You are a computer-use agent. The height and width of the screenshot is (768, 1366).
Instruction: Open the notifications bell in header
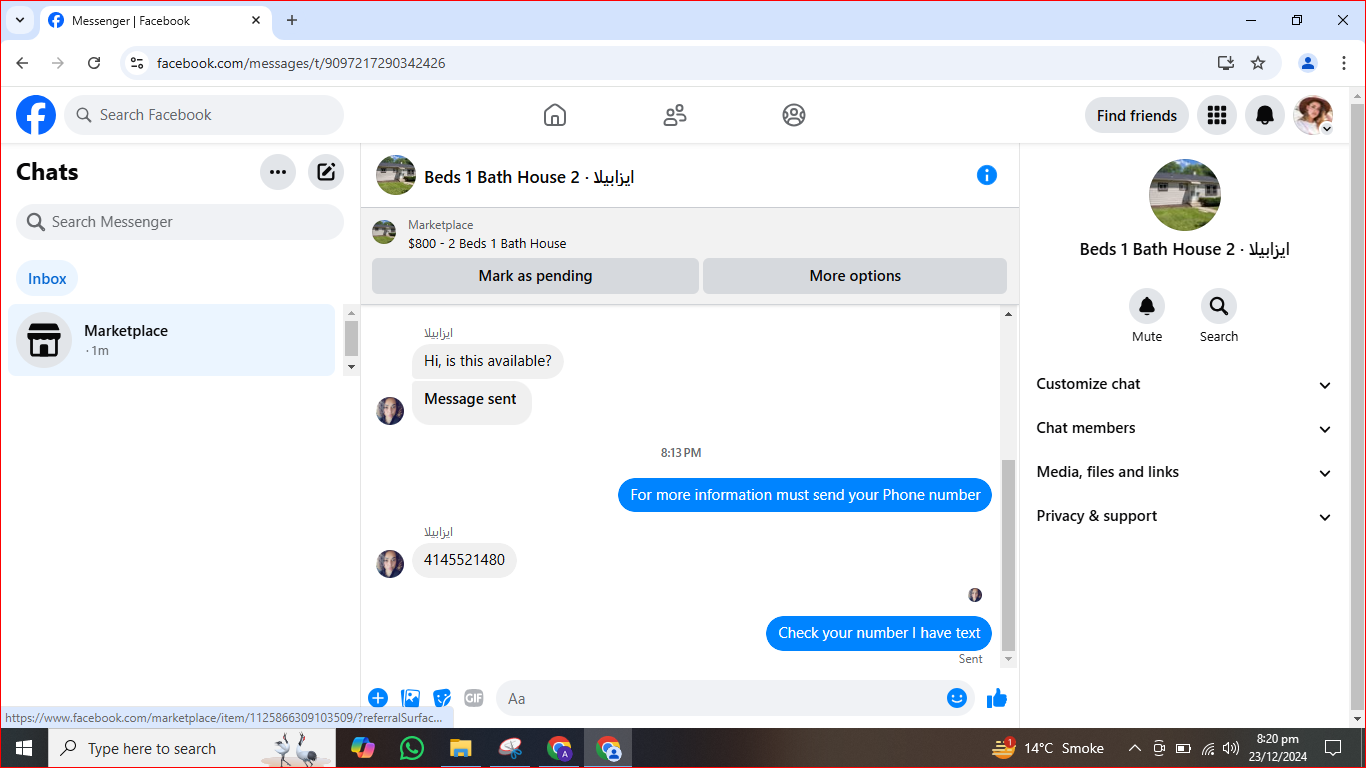1265,115
